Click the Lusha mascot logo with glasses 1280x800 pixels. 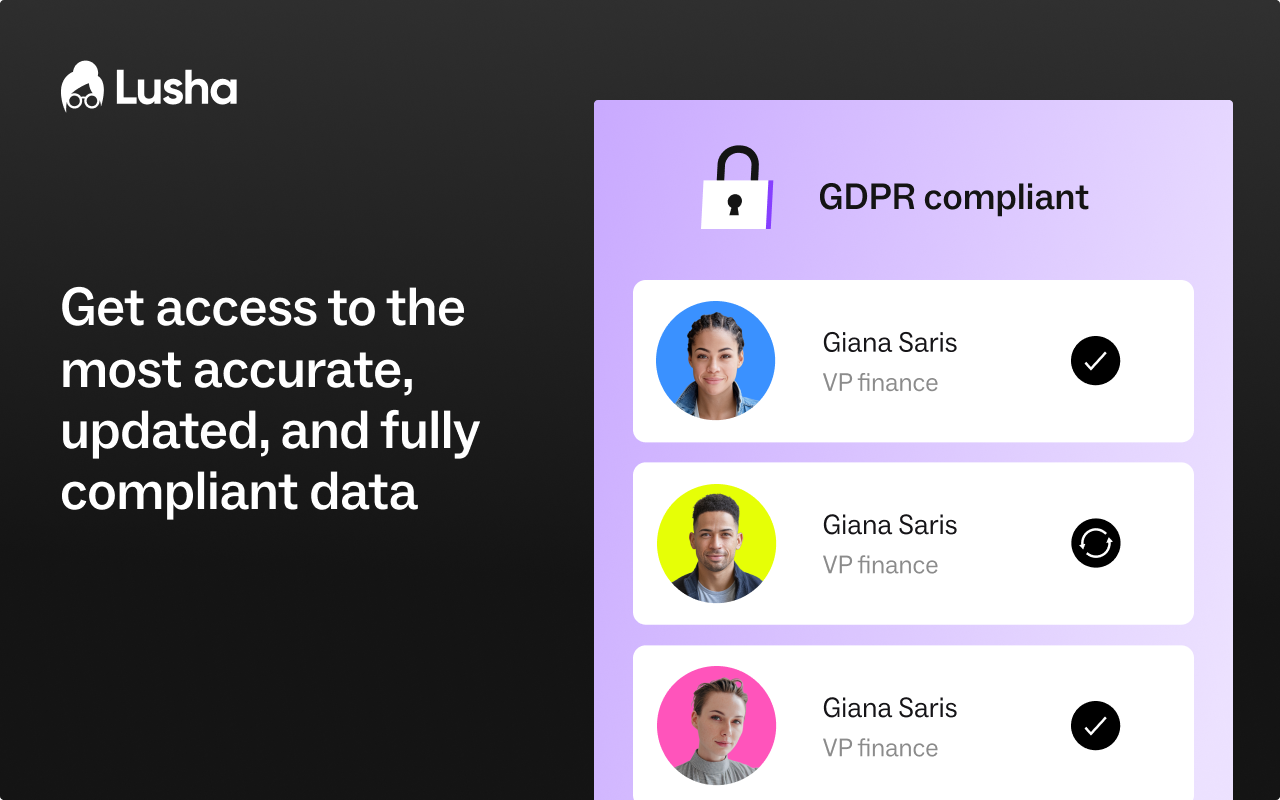coord(83,86)
